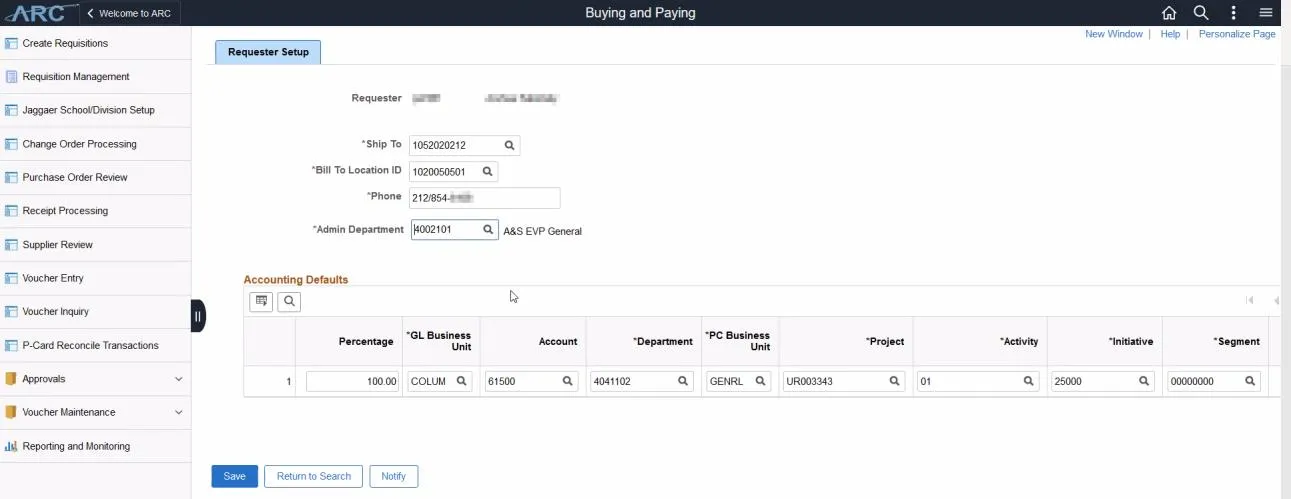The height and width of the screenshot is (499, 1291).
Task: Look up Project UR003343
Action: coord(895,381)
